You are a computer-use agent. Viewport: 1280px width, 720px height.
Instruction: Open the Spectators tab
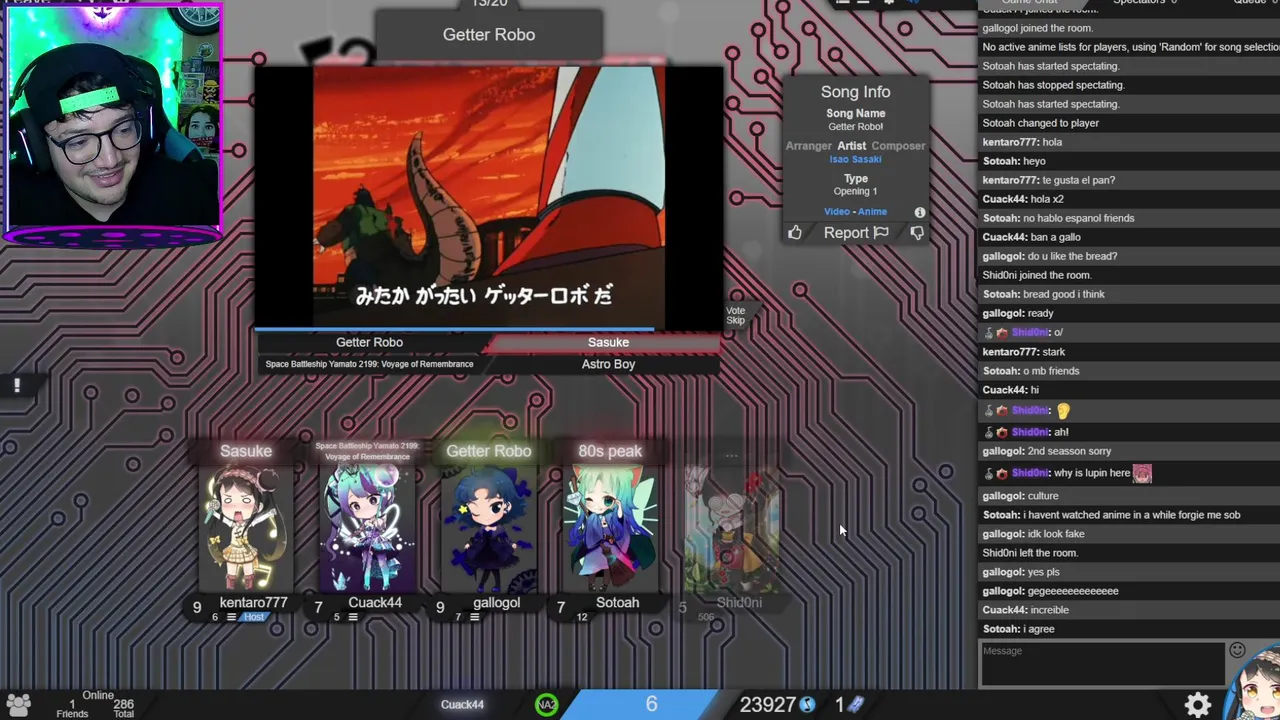[x=1145, y=3]
